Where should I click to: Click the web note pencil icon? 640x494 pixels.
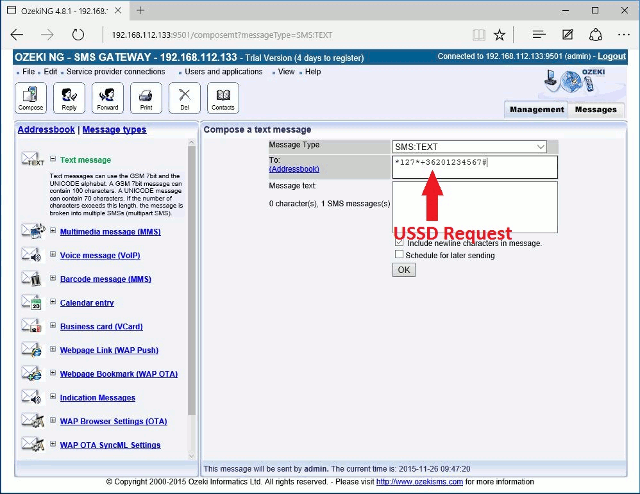(x=567, y=35)
